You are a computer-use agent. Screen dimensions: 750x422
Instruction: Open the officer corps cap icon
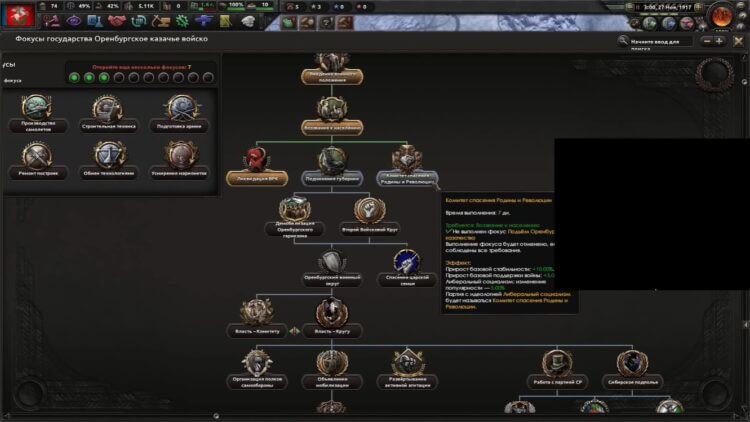coord(247,21)
